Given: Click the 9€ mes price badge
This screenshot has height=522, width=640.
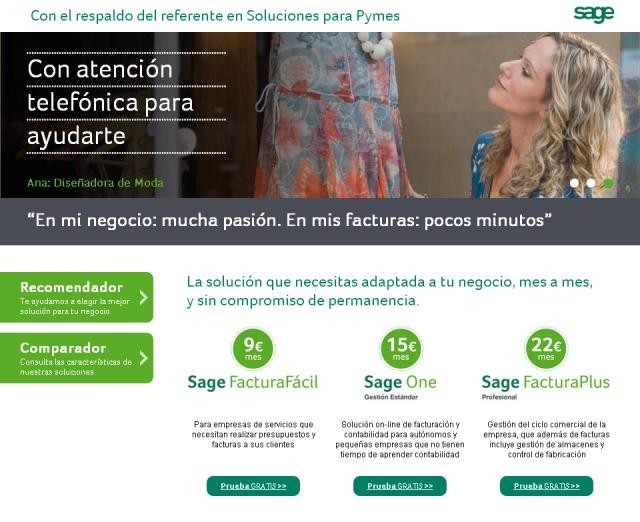Looking at the screenshot, I should point(253,349).
